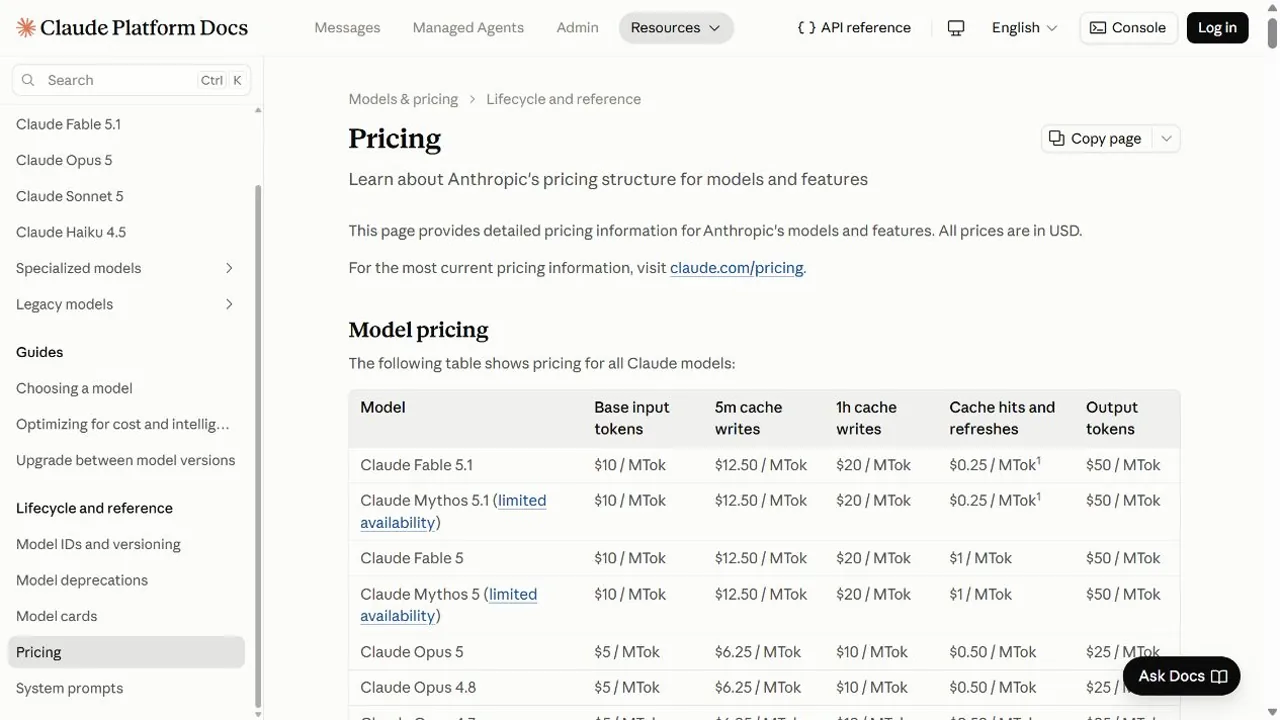Open the Choosing a model guide
Viewport: 1280px width, 720px height.
pos(74,388)
